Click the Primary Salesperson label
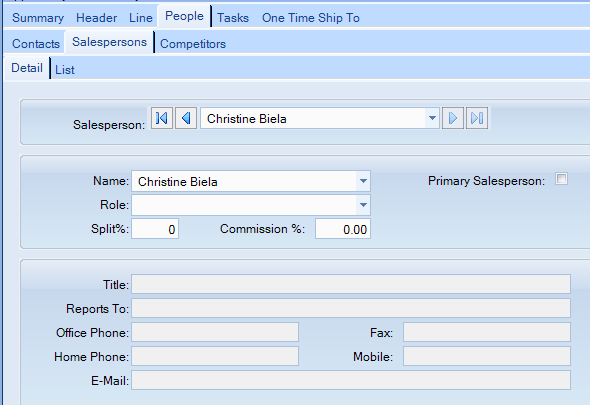 coord(487,181)
